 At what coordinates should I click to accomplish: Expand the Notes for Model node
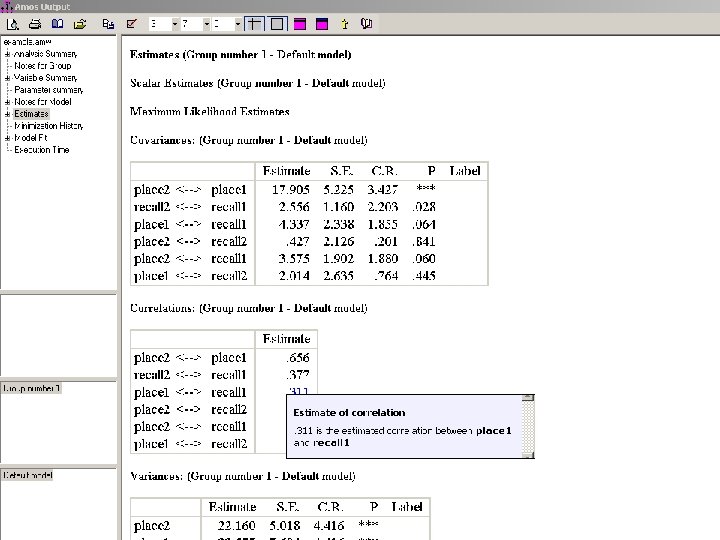tap(7, 102)
